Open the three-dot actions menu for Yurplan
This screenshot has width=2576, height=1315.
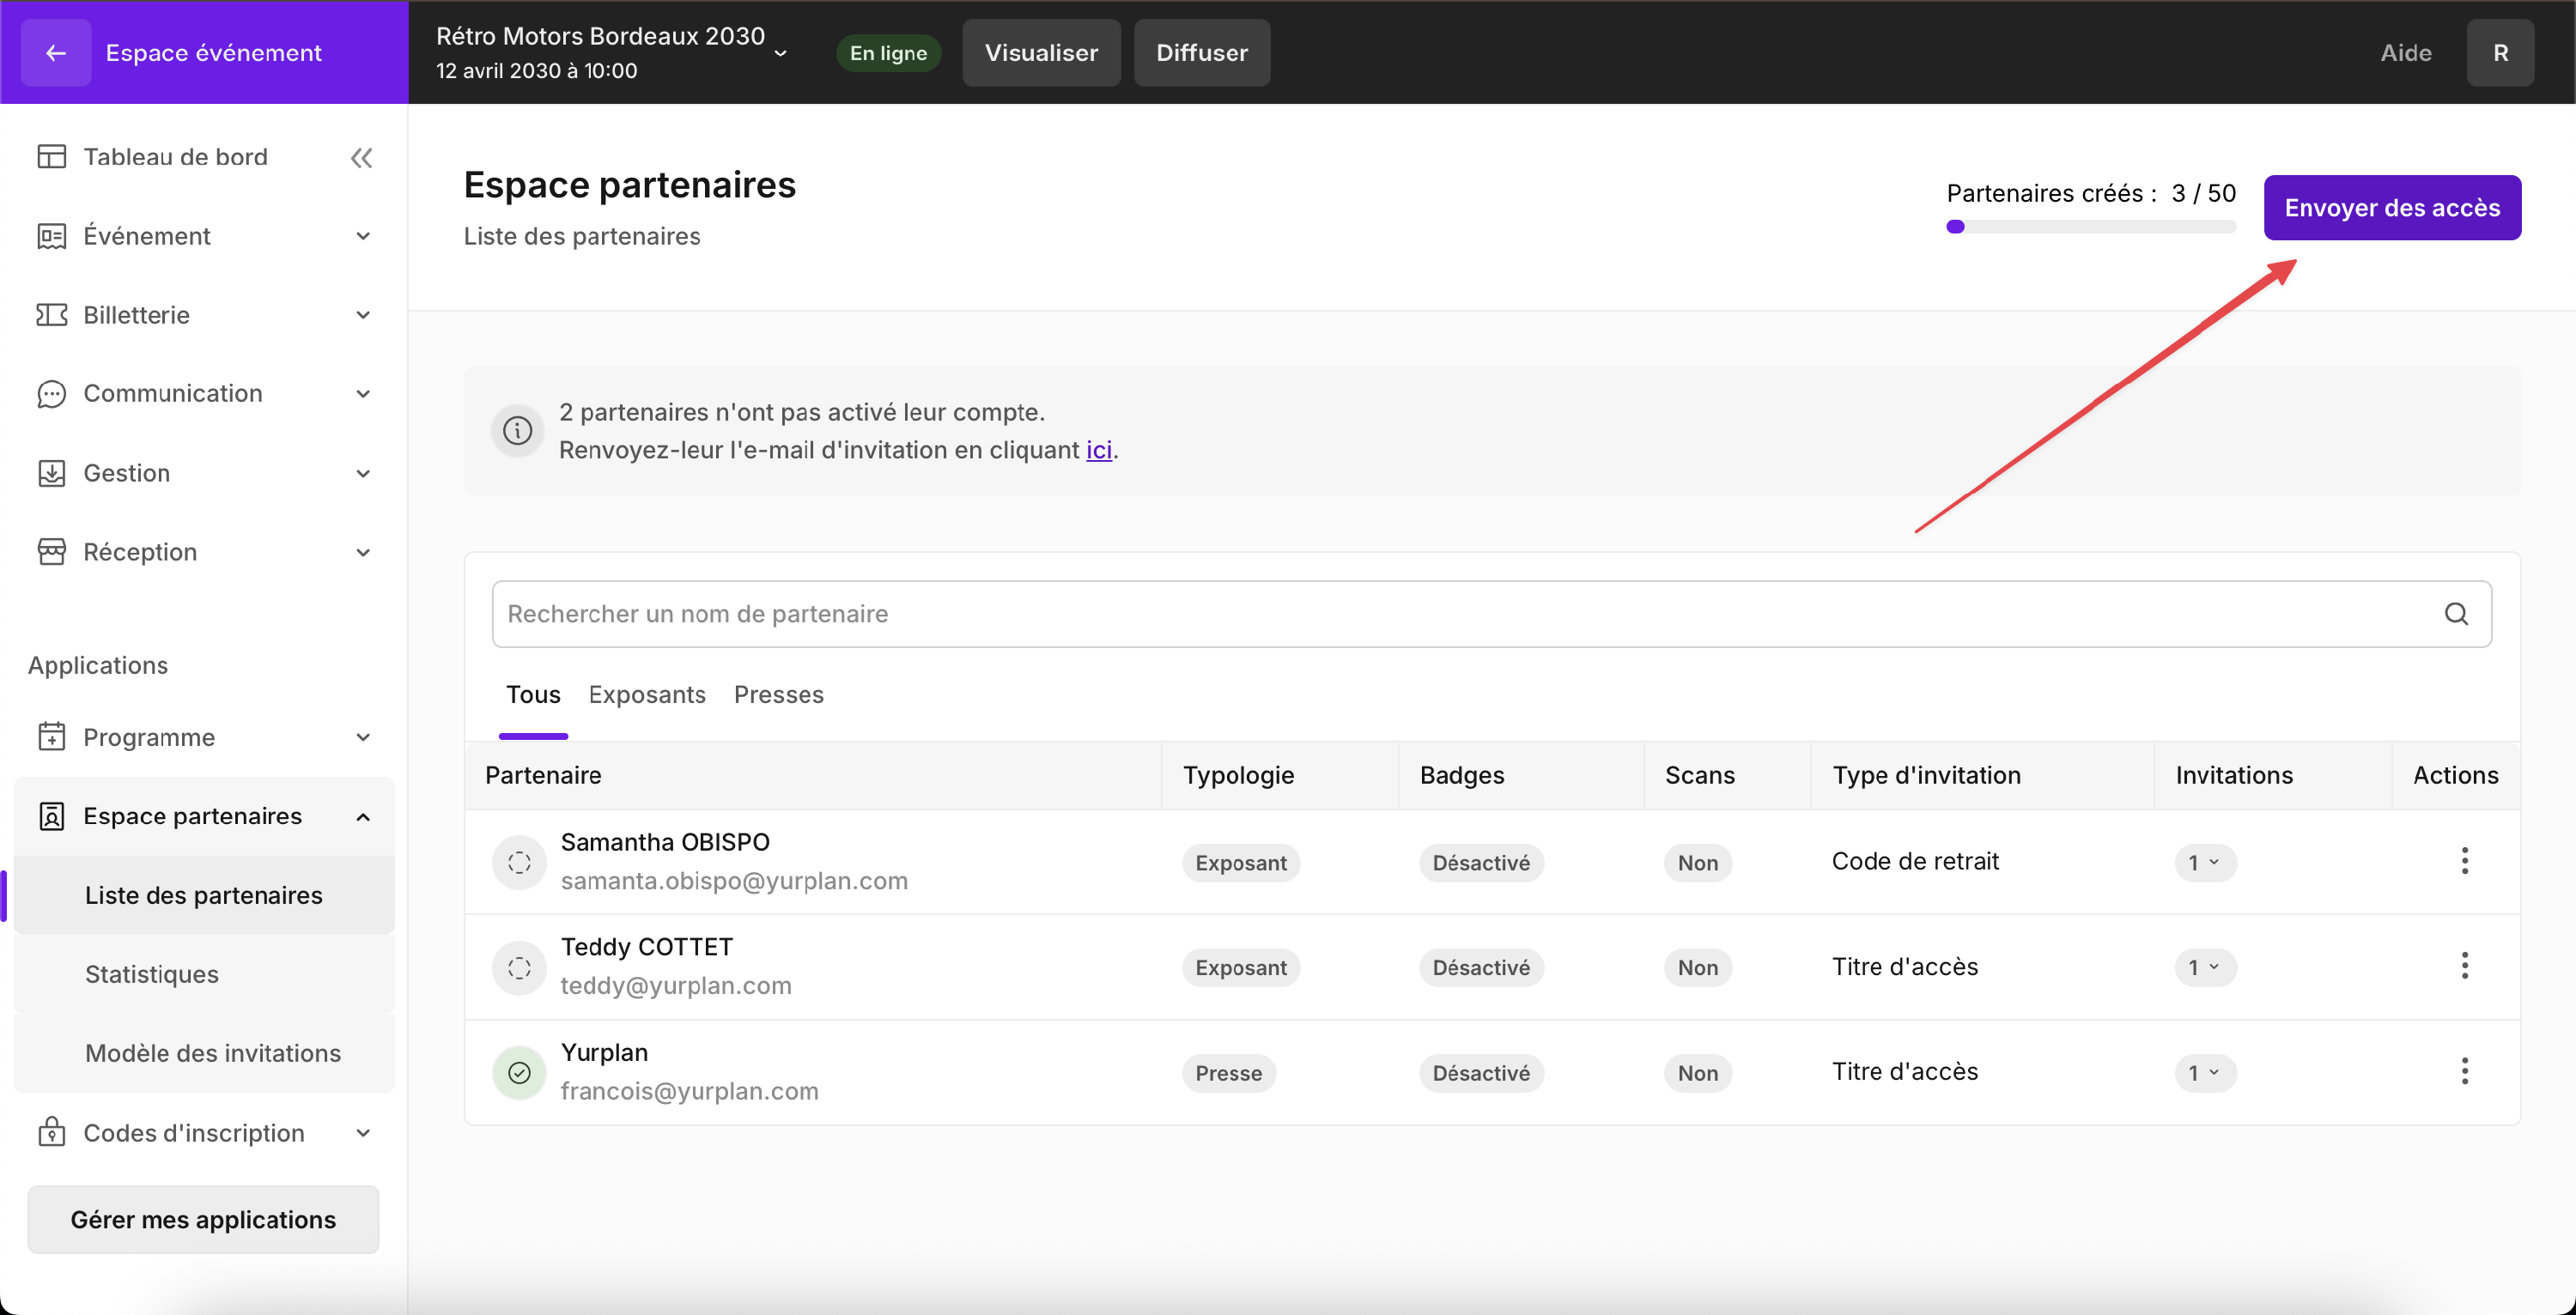point(2464,1071)
